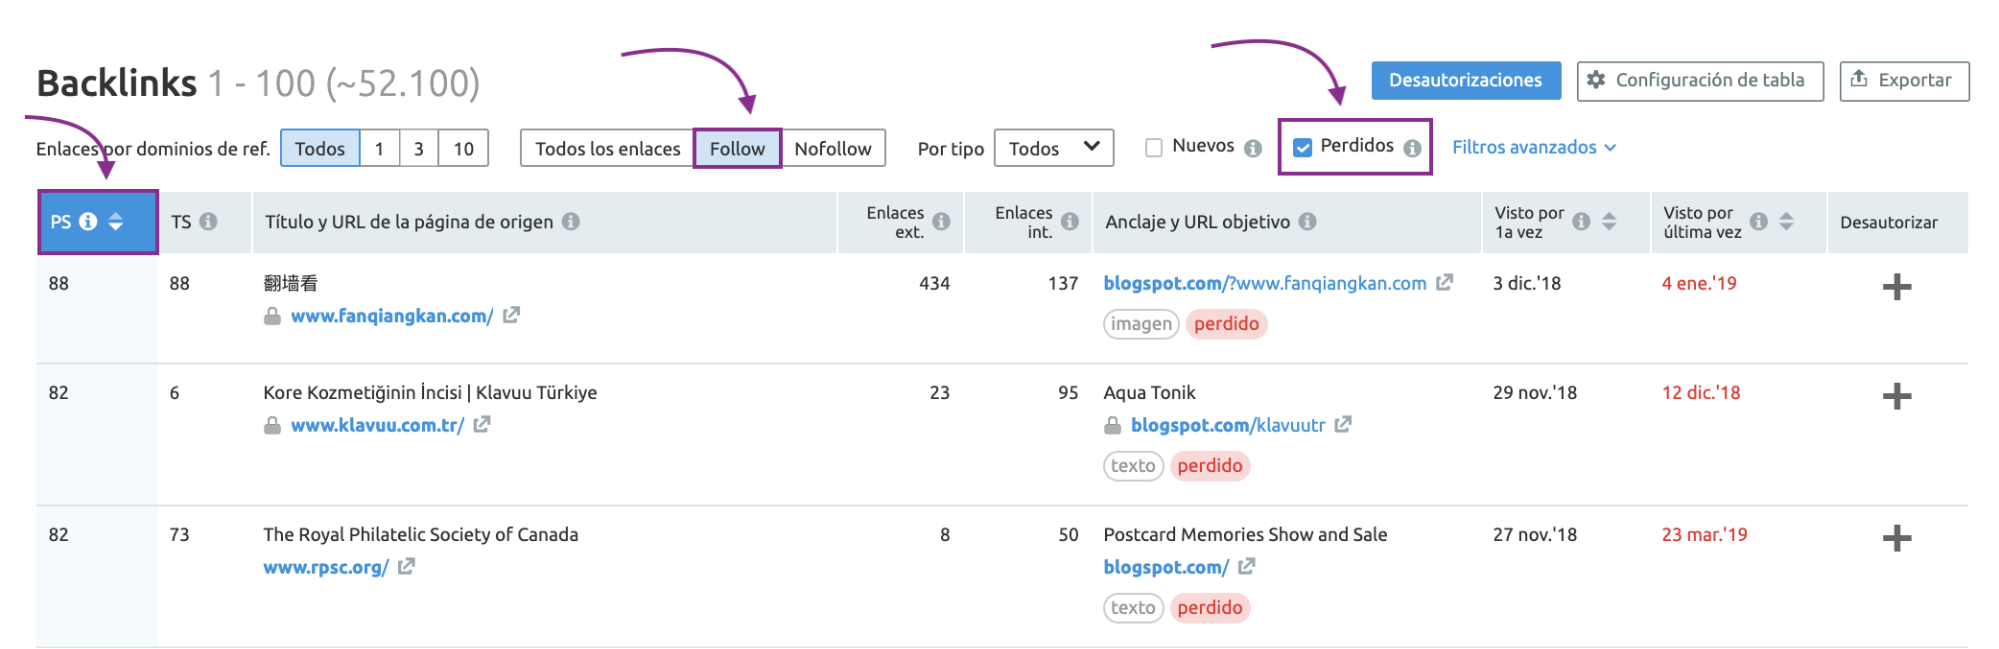
Task: Click lock icon beside www.klavuu.com.tr
Action: point(272,425)
